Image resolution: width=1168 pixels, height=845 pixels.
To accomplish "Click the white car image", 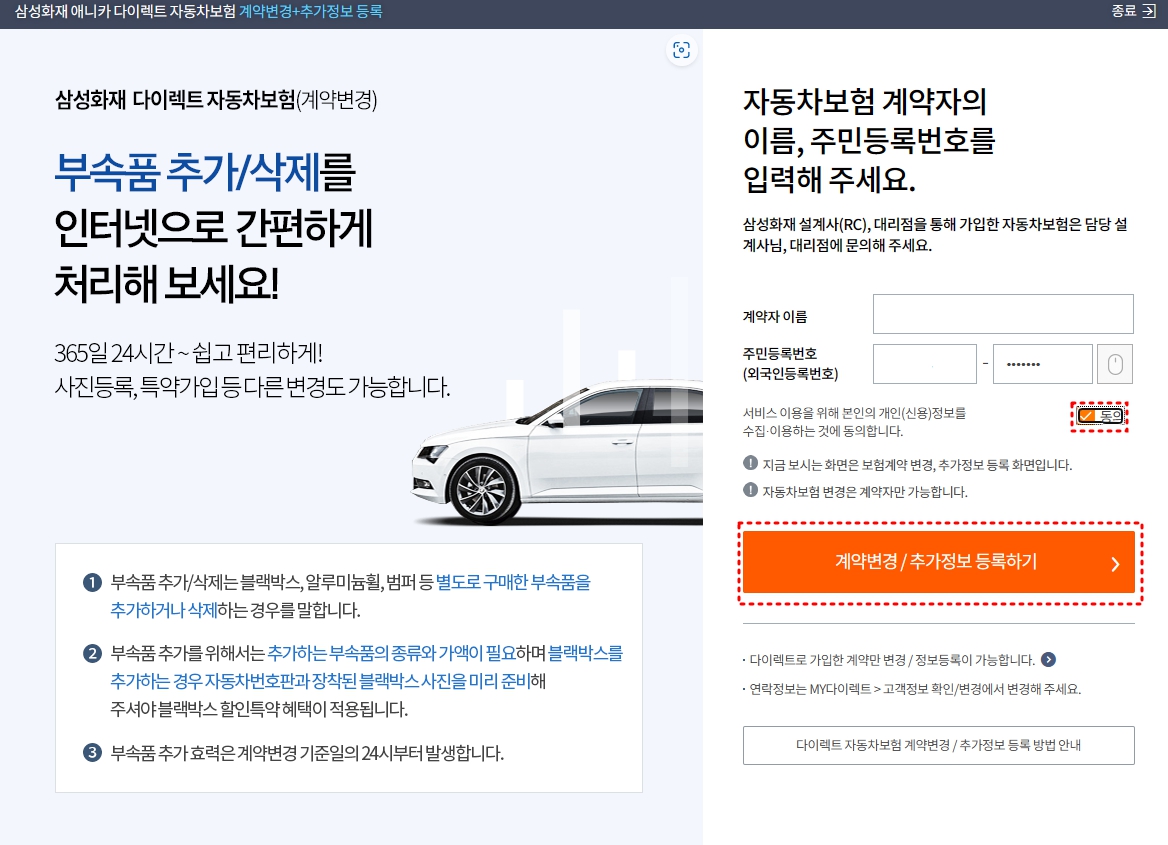I will (x=557, y=451).
